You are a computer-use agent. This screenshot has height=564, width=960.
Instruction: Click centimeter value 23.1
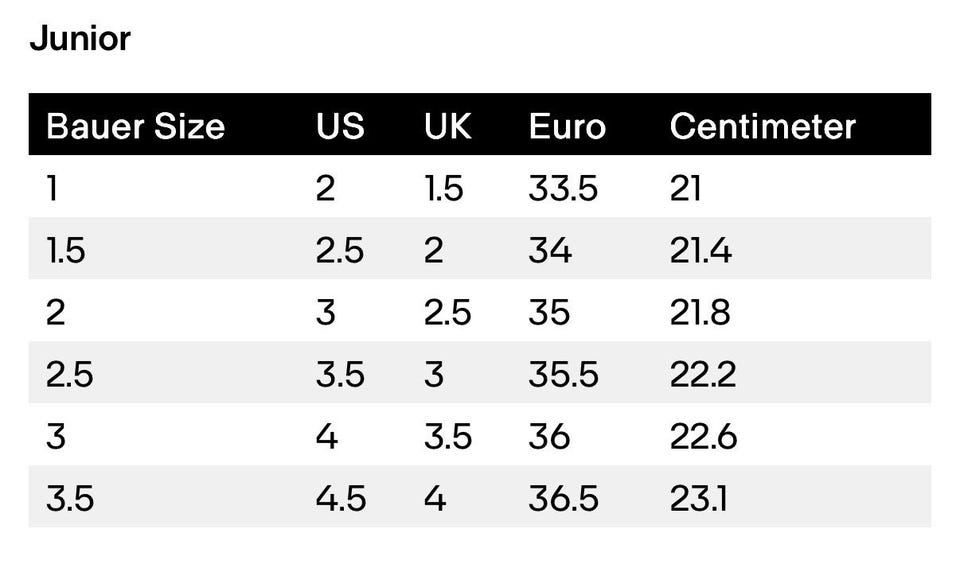[x=699, y=498]
